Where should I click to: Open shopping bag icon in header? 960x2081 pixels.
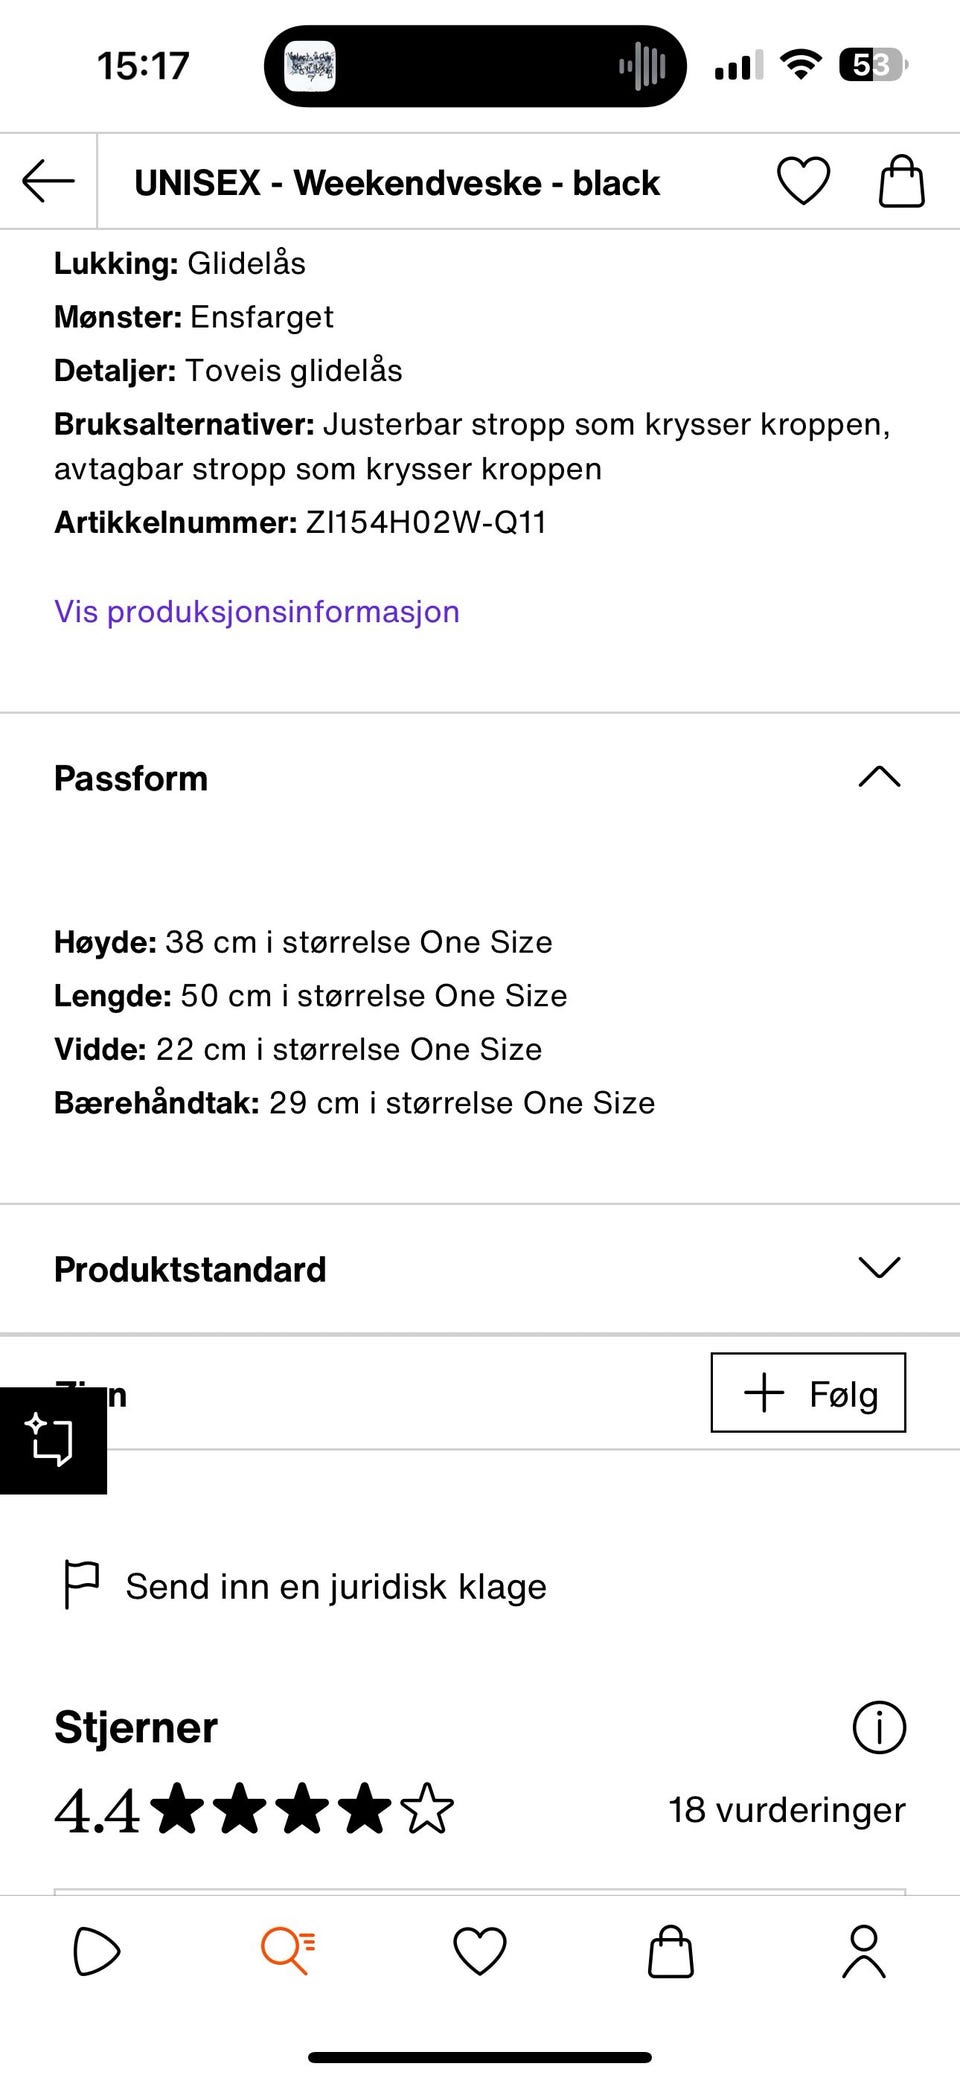[x=901, y=182]
